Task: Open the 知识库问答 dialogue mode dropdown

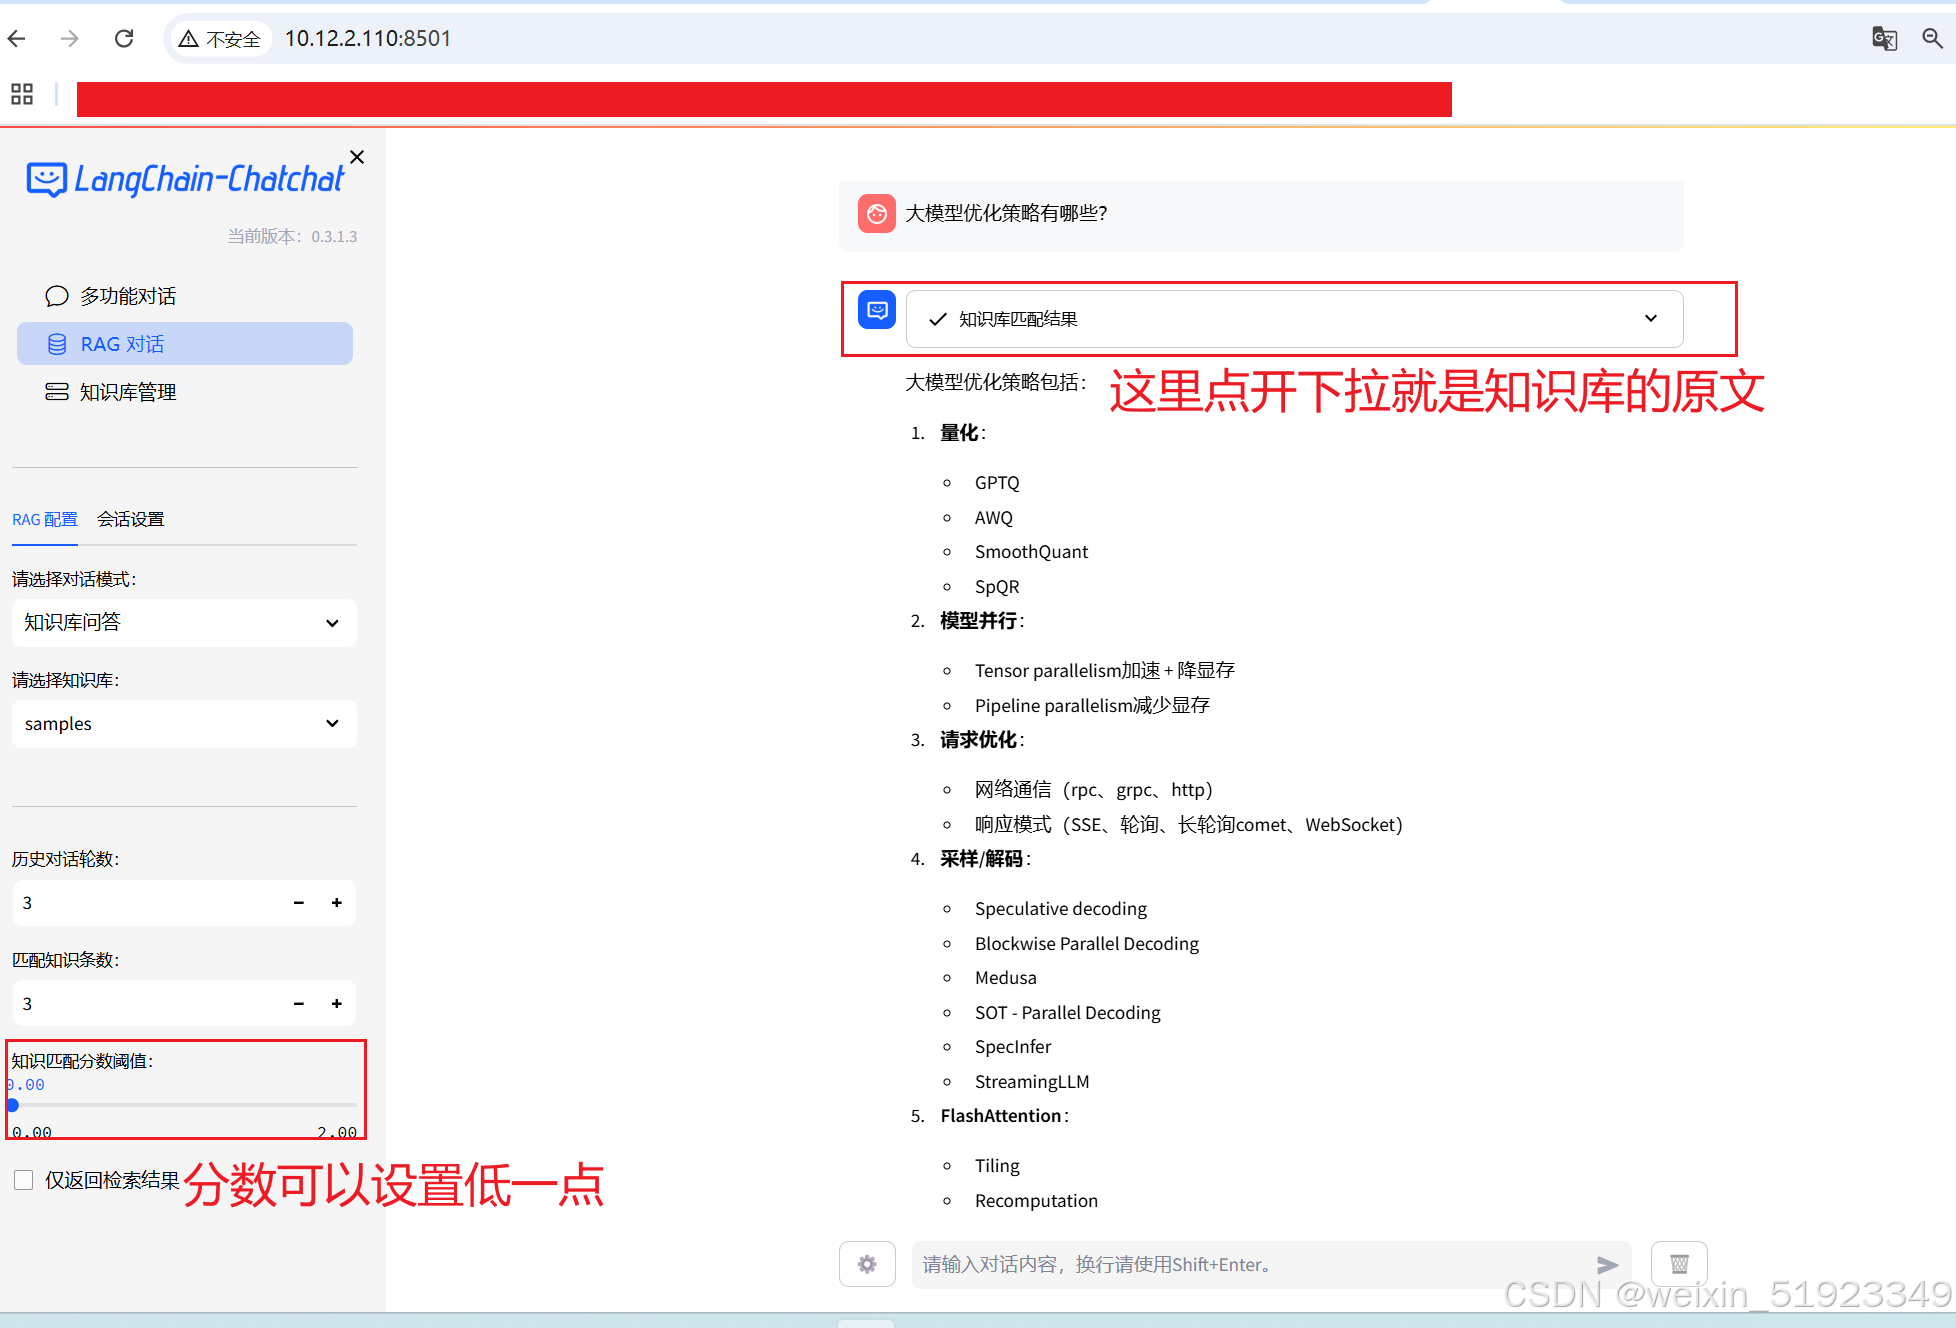Action: click(x=184, y=623)
